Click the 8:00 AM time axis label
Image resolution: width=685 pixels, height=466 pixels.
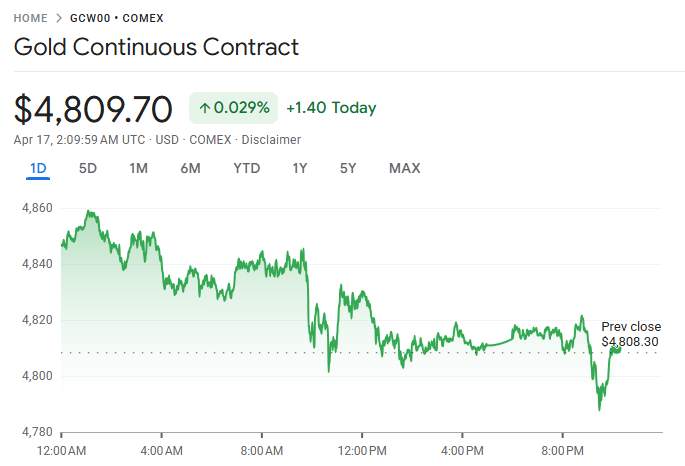[261, 450]
